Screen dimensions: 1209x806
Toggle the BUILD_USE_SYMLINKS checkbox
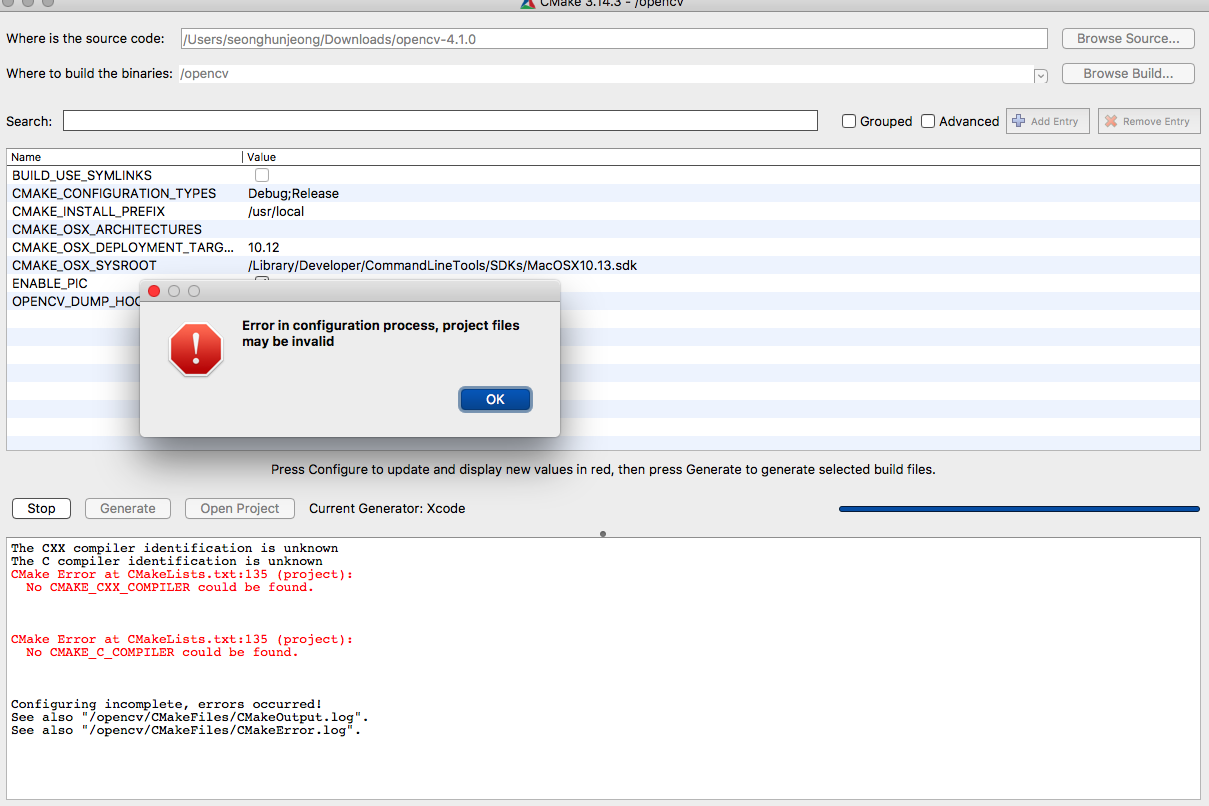click(262, 175)
